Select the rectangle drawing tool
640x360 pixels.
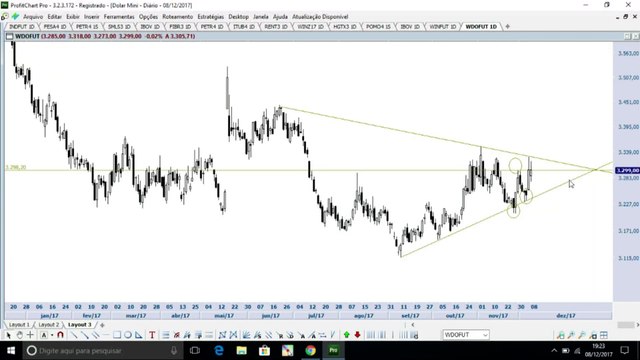[x=117, y=335]
